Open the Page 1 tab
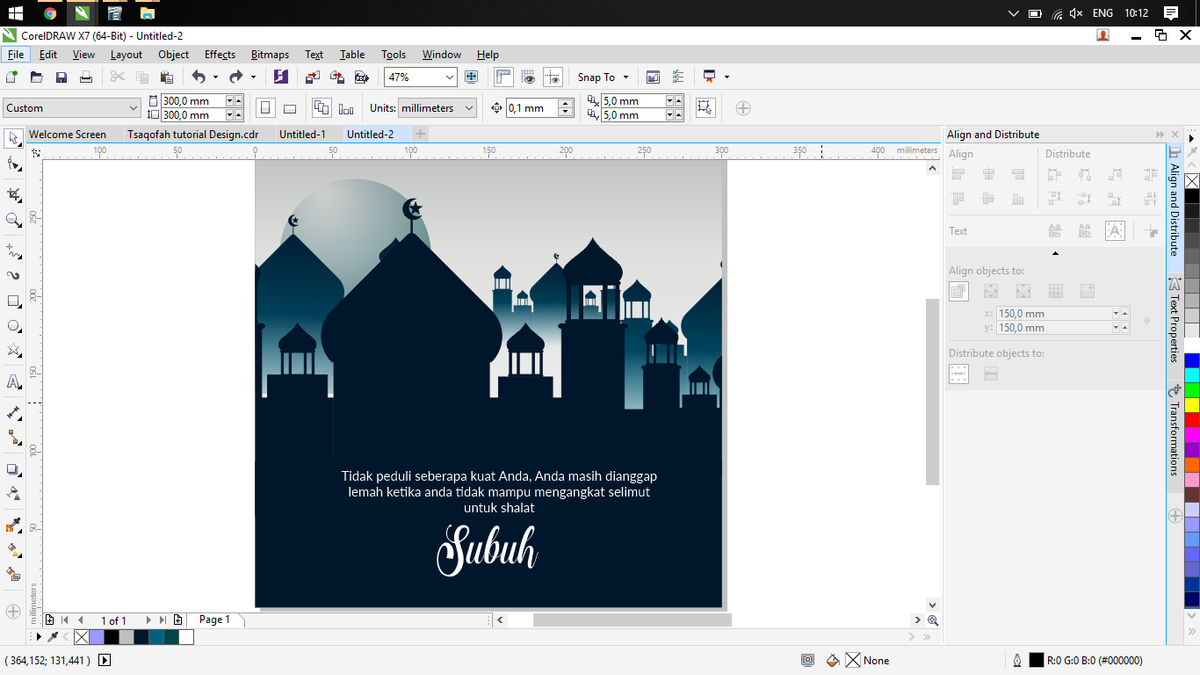Image resolution: width=1200 pixels, height=675 pixels. [x=214, y=620]
